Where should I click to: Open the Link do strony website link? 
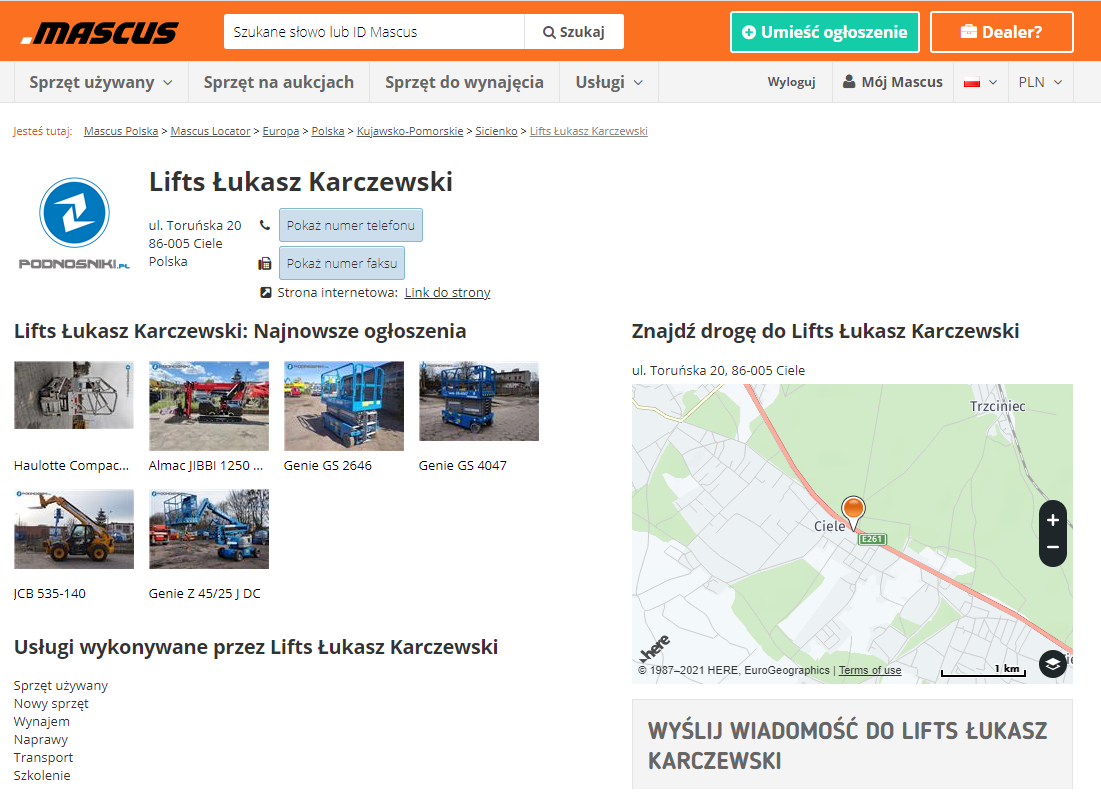[x=447, y=293]
